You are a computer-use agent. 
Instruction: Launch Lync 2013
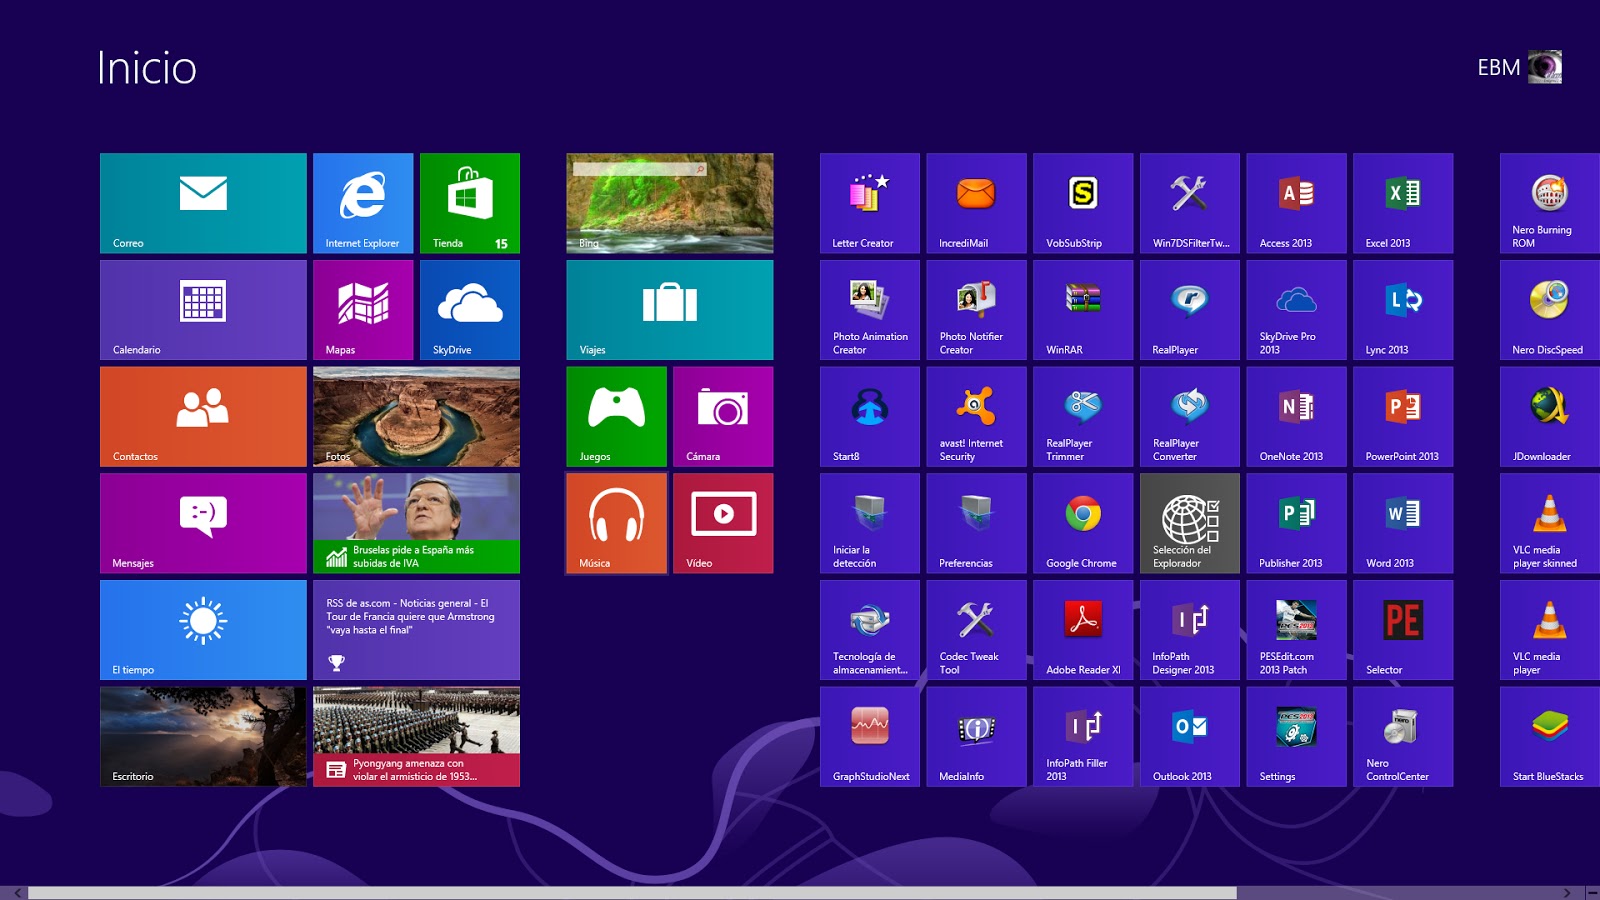click(x=1403, y=310)
